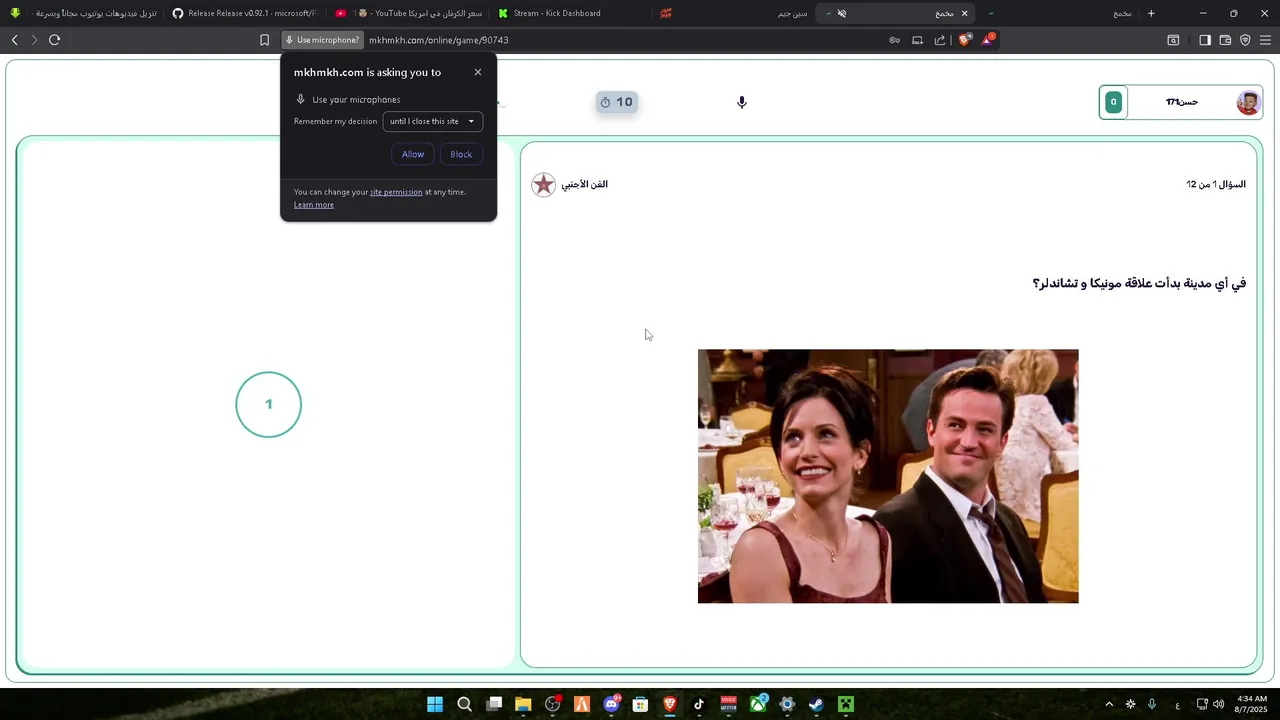1280x720 pixels.
Task: Switch to the rightmost مخمخ tab
Action: tap(1060, 13)
